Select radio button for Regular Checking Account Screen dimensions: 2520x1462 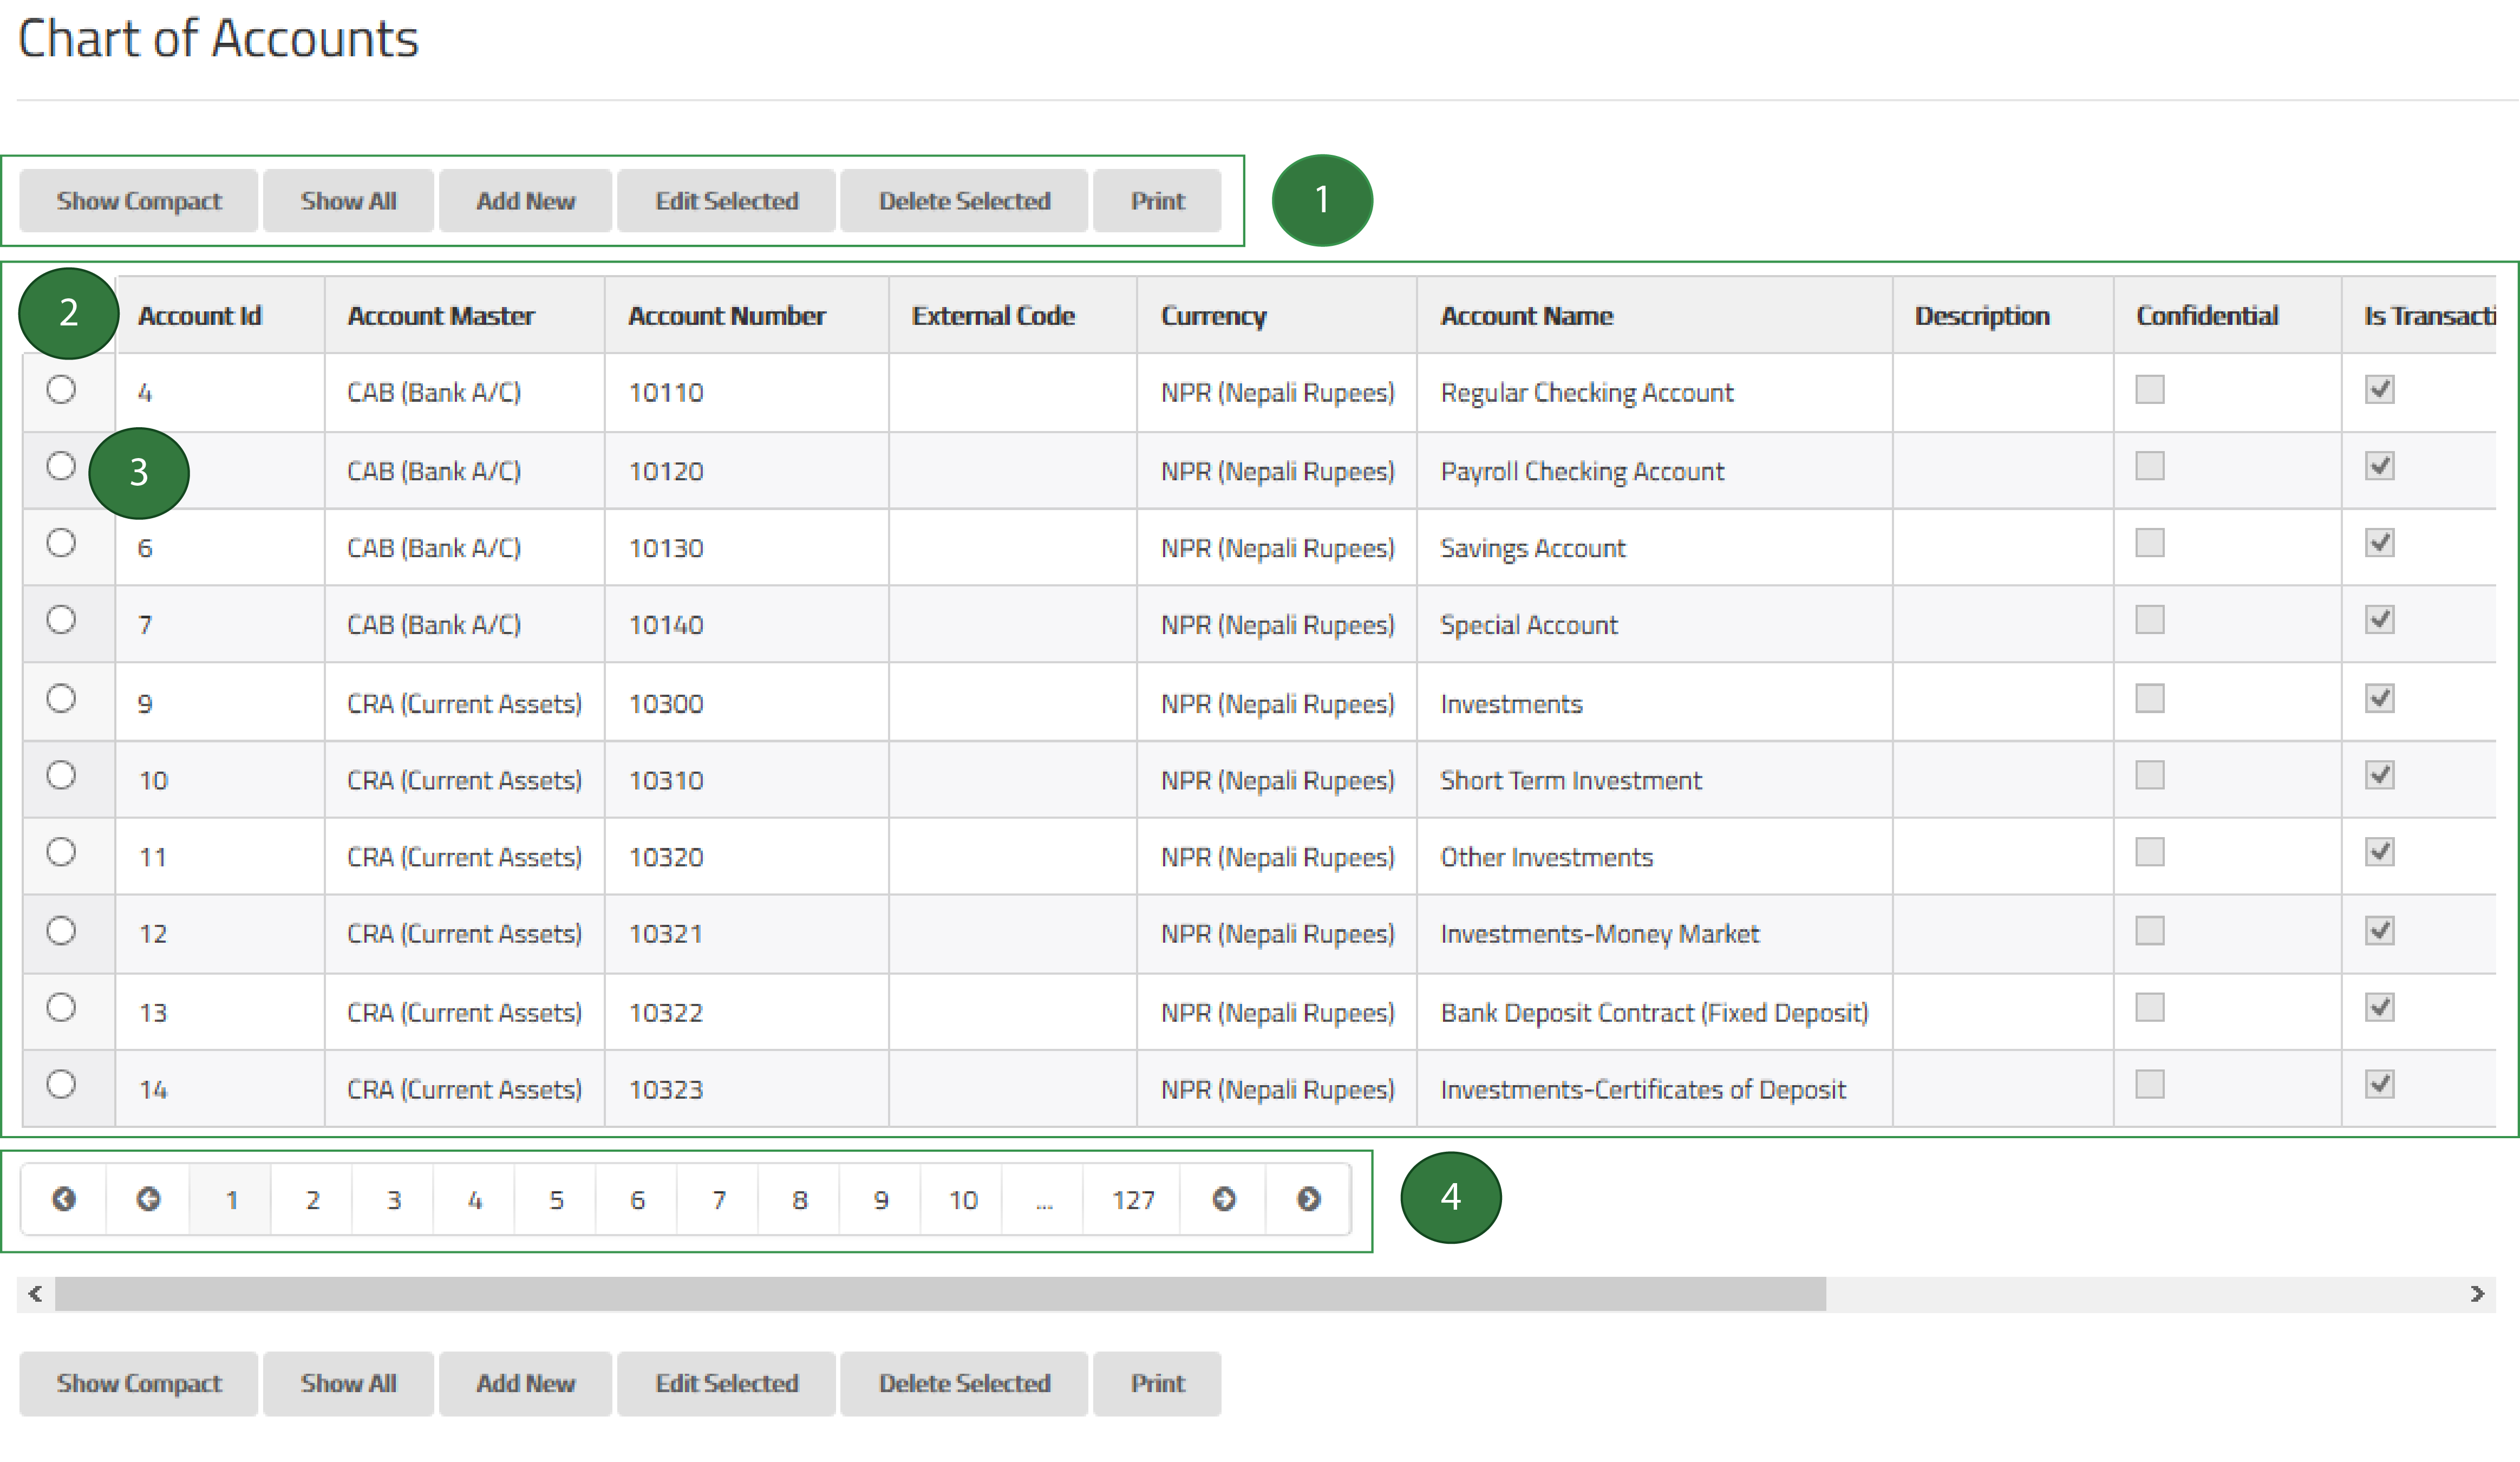(x=61, y=389)
